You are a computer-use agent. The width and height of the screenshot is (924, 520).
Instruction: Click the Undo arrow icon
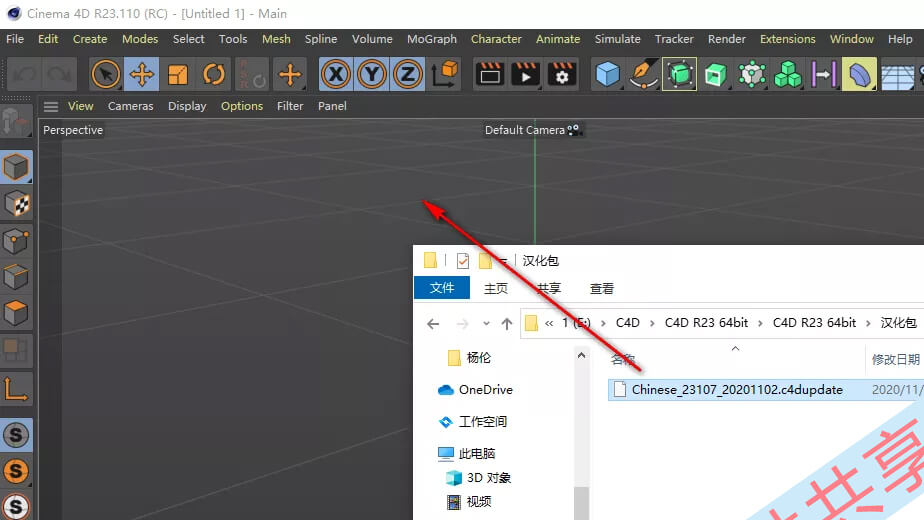pos(24,74)
